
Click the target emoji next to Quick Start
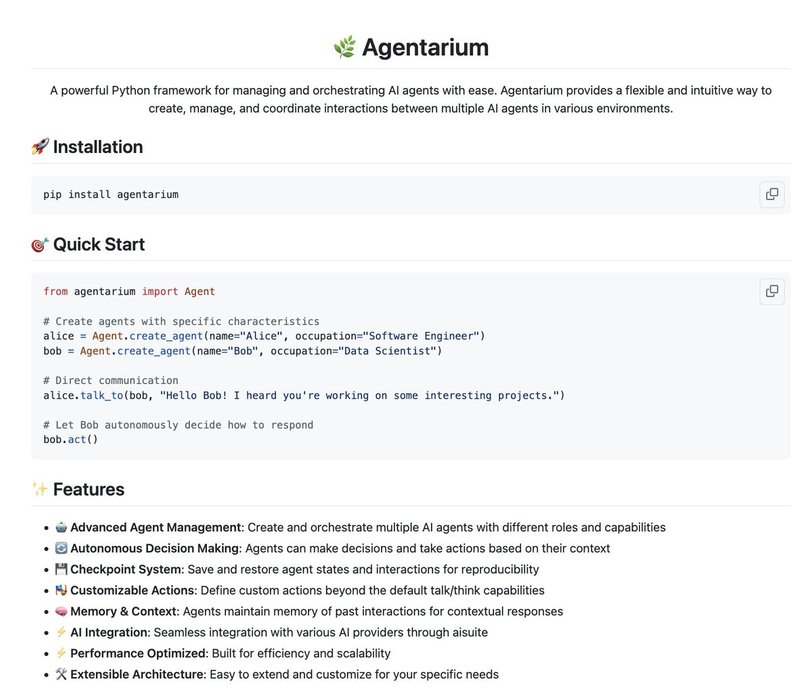tap(40, 244)
